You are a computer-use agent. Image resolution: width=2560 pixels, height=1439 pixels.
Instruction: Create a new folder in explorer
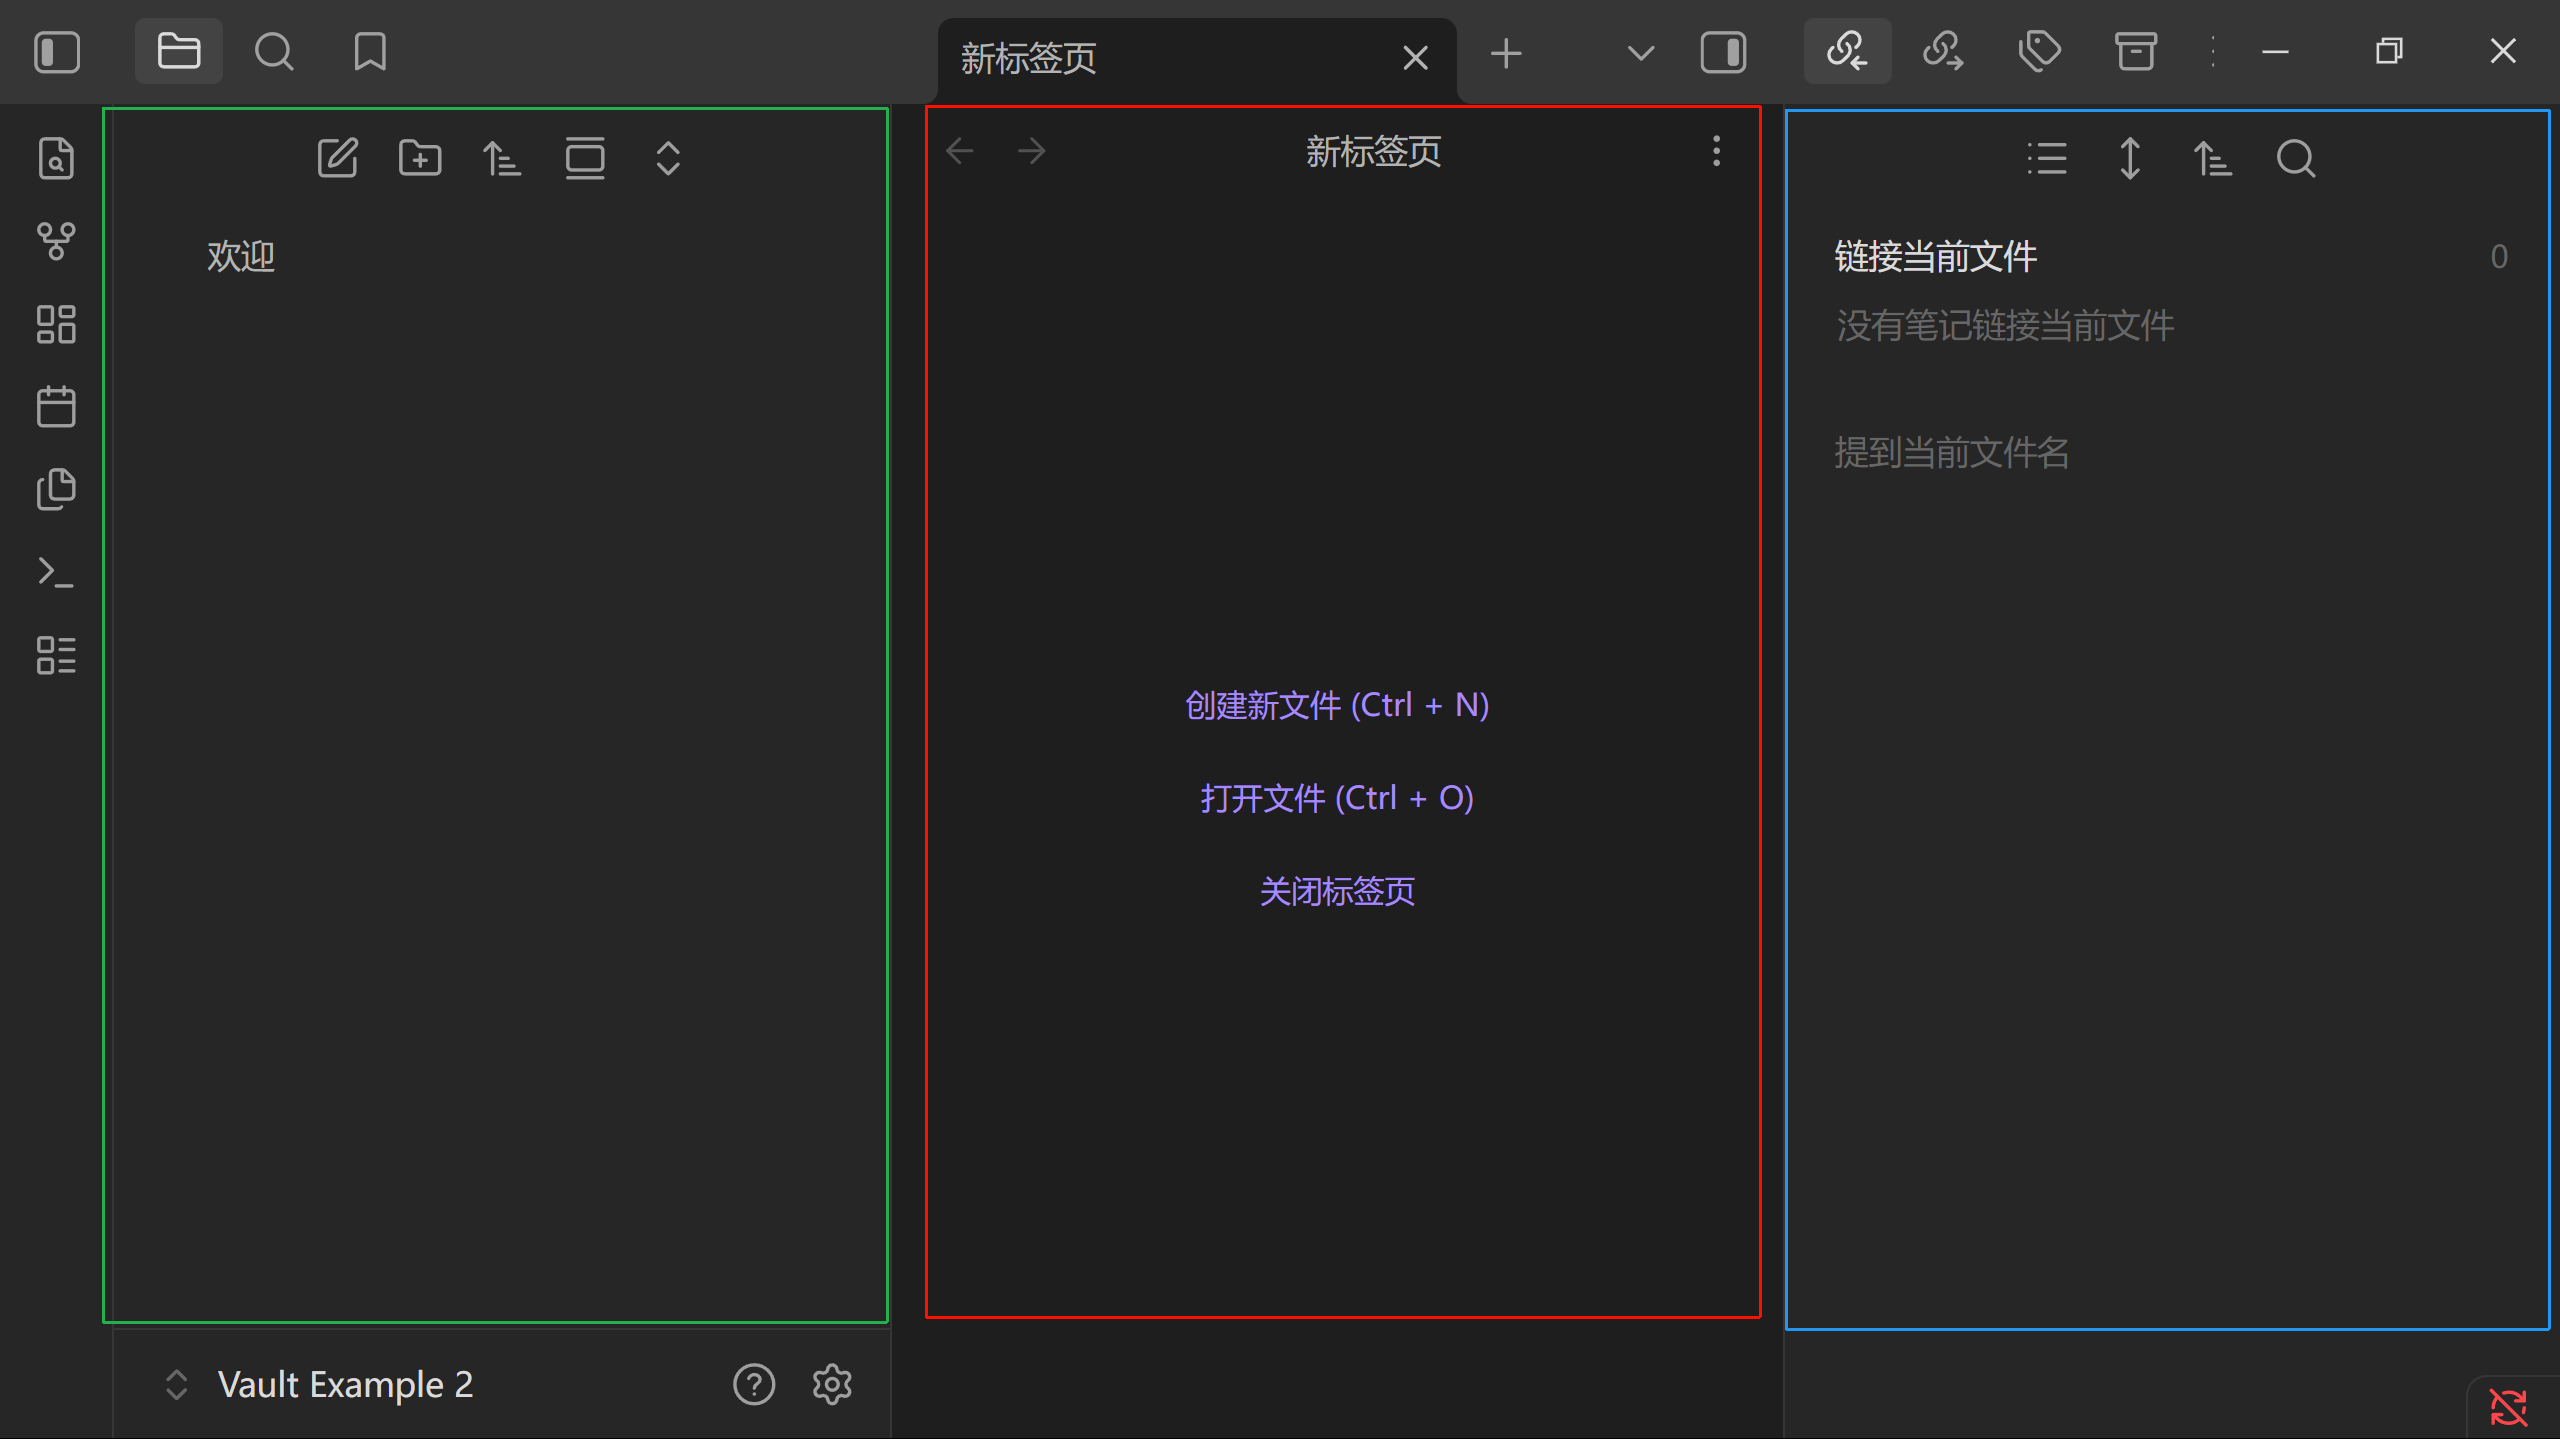(420, 158)
